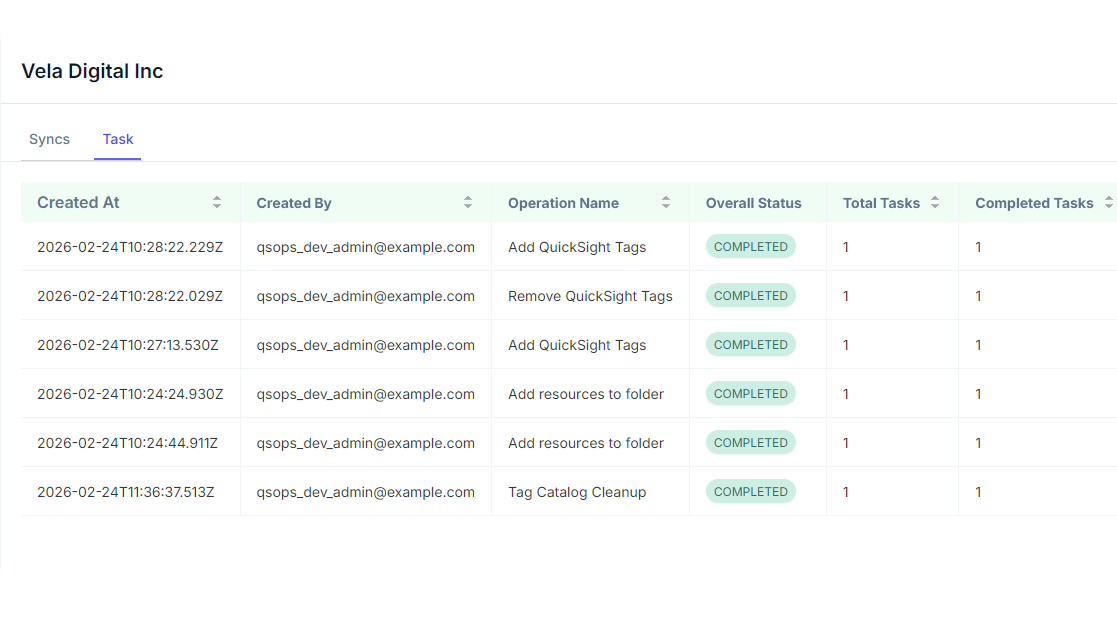Select timestamp 2026-02-24T11:36:37.513Z
The height and width of the screenshot is (620, 1117).
pos(125,492)
